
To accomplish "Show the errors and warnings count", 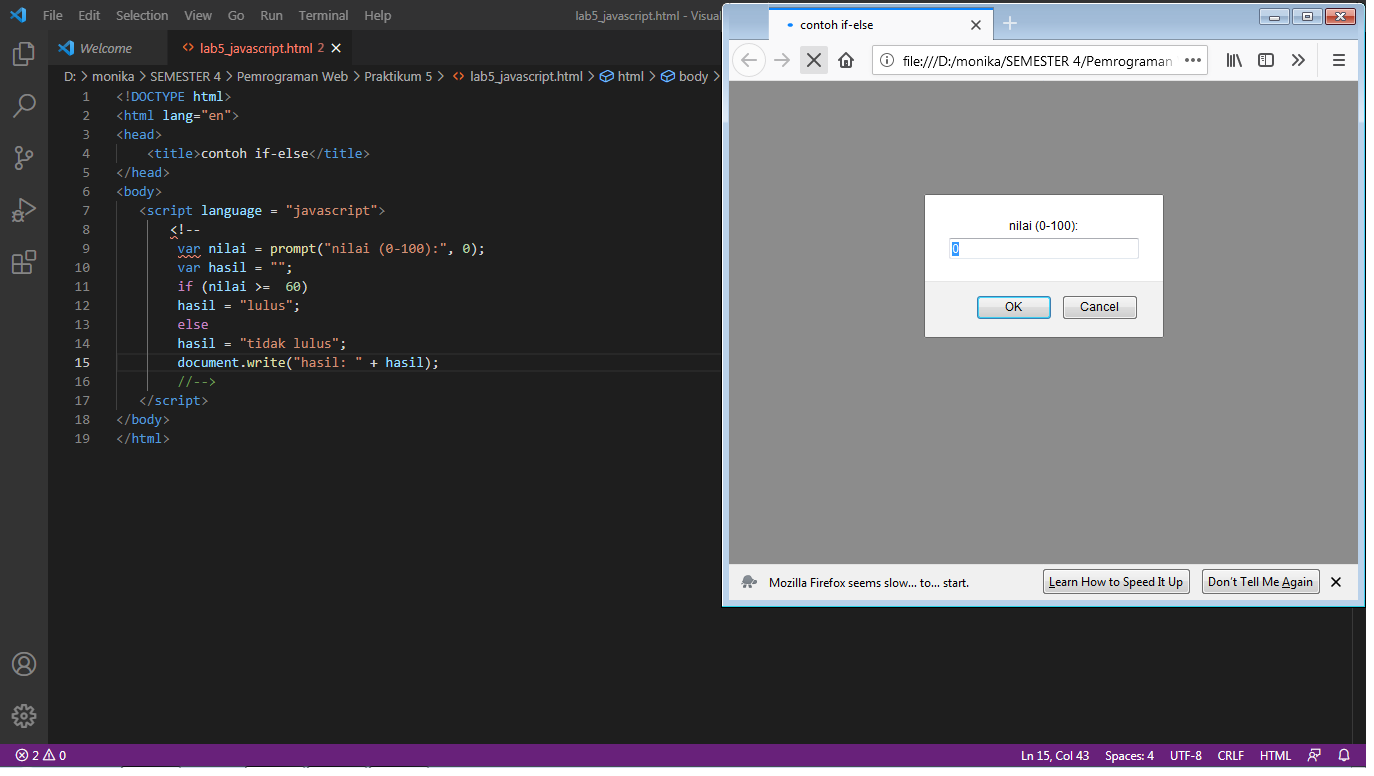I will (41, 755).
